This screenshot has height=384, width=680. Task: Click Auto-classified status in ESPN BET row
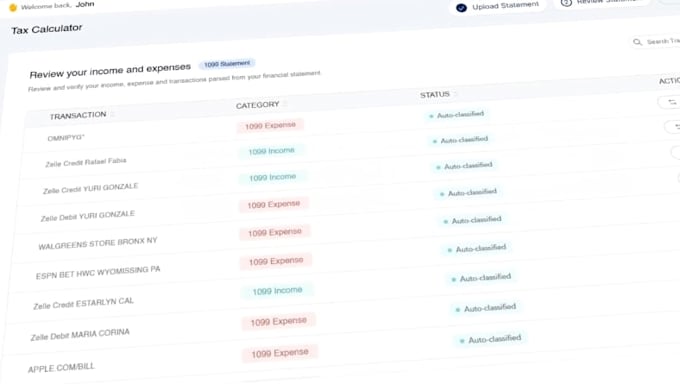click(477, 249)
